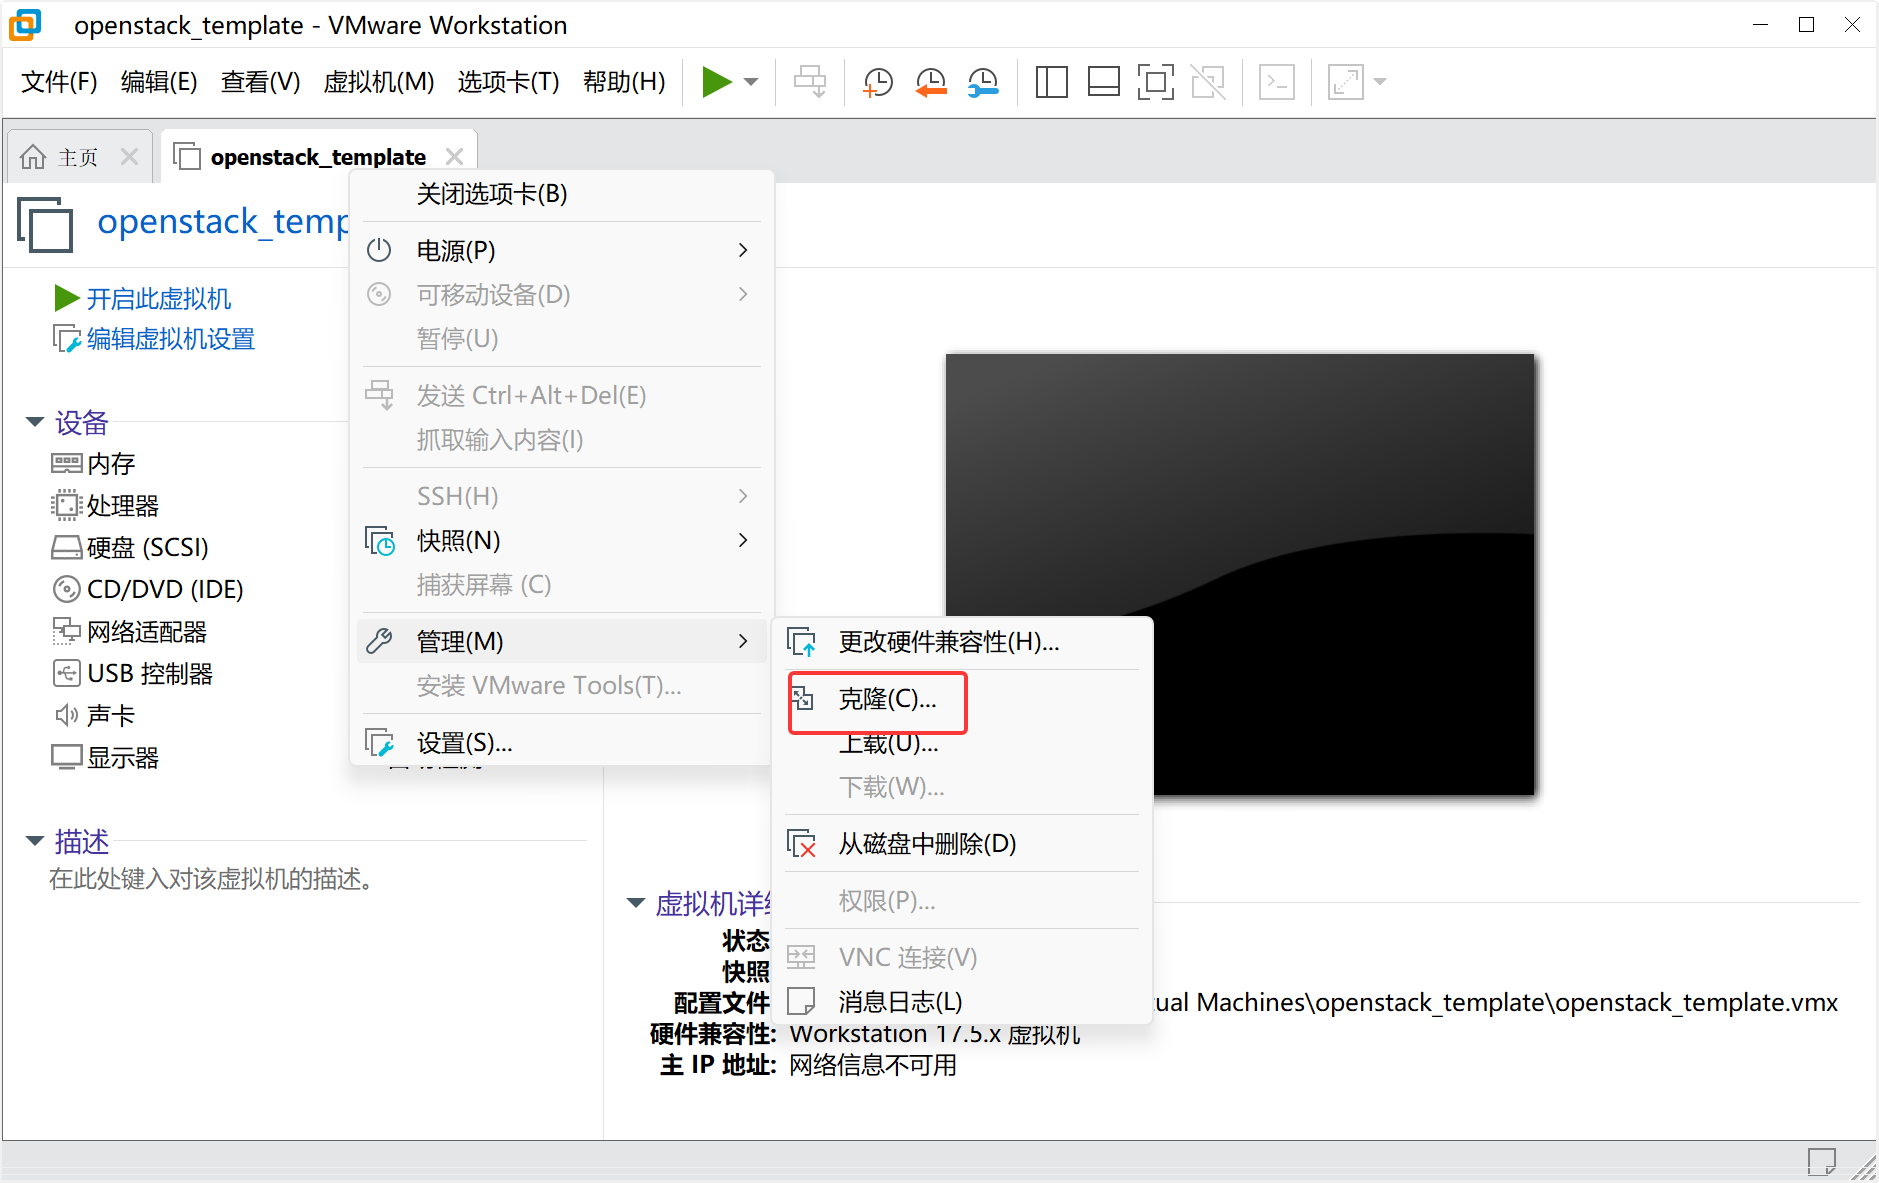Click the take snapshot toolbar icon
This screenshot has height=1183, width=1879.
pos(878,82)
